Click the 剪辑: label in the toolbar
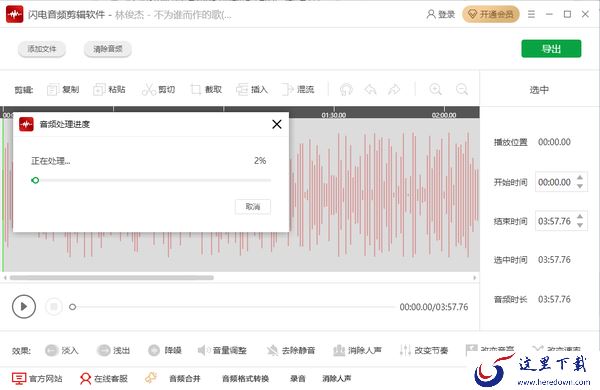This screenshot has height=390, width=600. (23, 90)
